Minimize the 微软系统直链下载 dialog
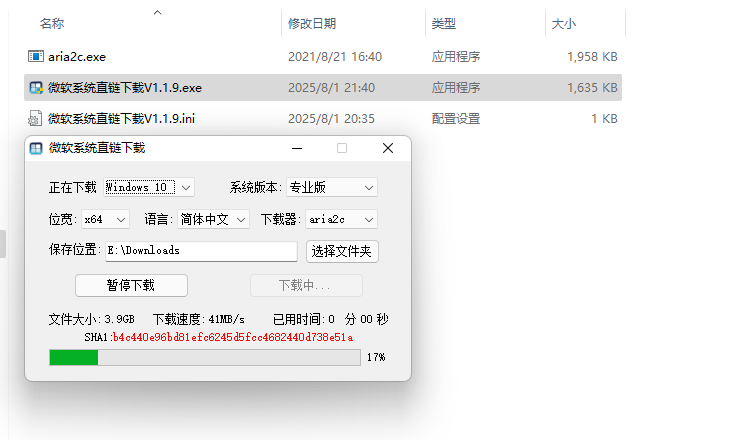 click(297, 148)
